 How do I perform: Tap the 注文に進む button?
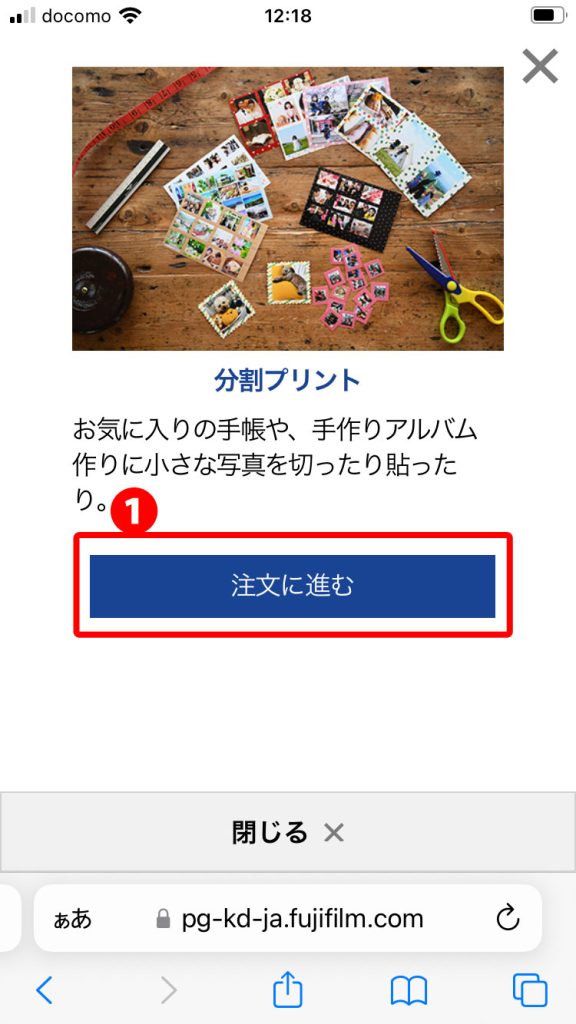292,586
